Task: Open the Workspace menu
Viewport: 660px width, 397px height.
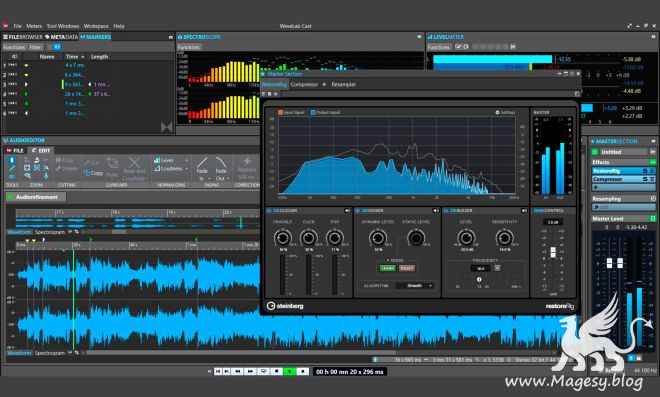Action: click(96, 26)
